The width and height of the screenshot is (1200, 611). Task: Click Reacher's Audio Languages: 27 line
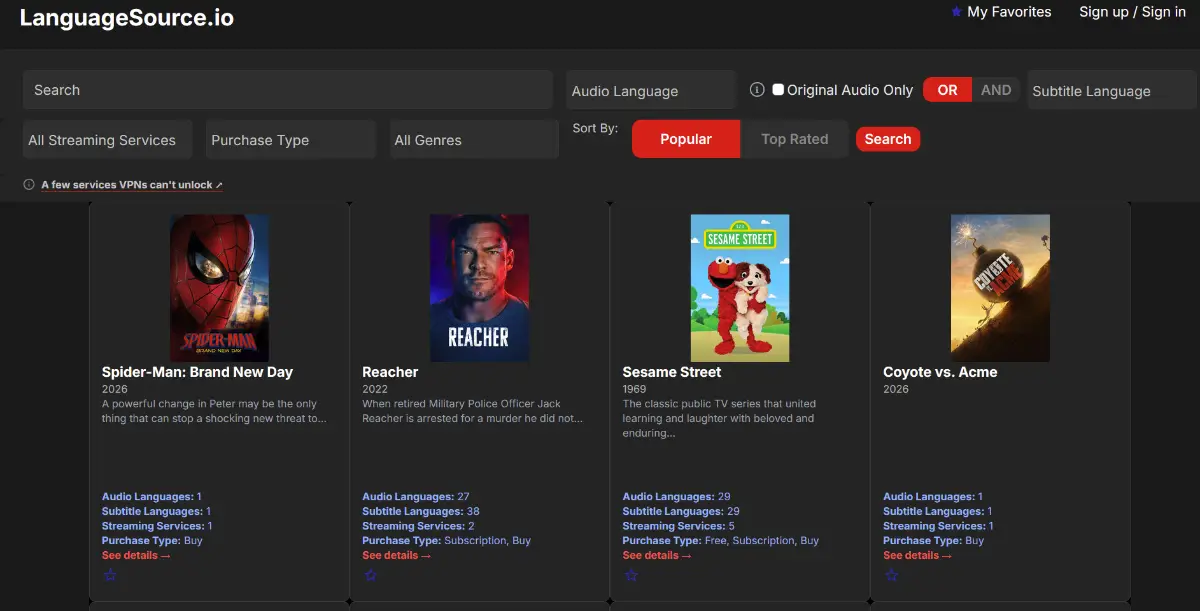click(x=416, y=497)
